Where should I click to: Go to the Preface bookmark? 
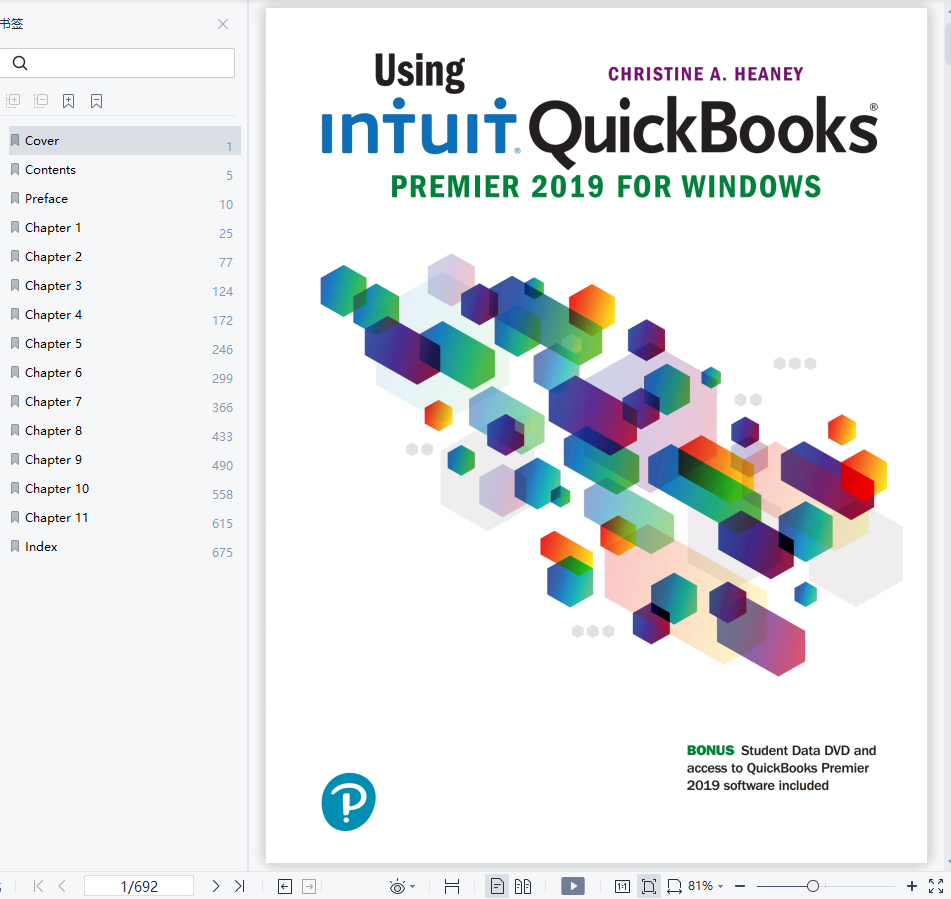tap(124, 199)
